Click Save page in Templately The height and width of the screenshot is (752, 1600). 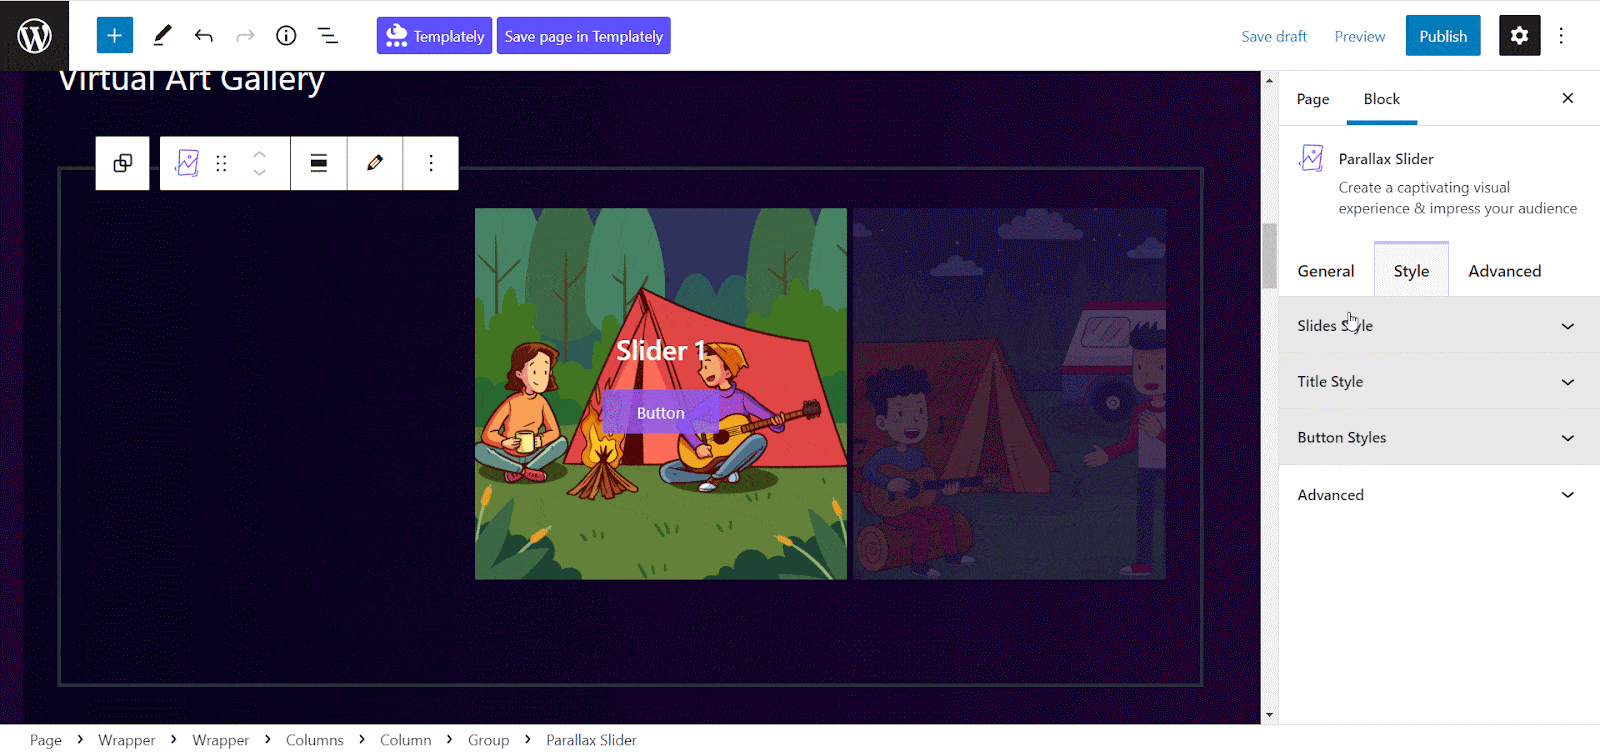coord(584,36)
